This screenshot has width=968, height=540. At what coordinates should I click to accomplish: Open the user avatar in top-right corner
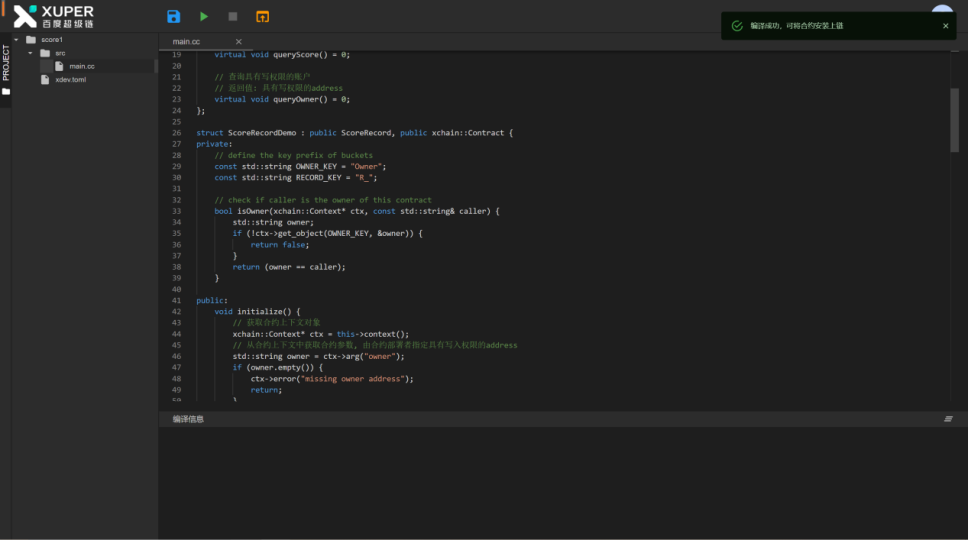(x=942, y=8)
